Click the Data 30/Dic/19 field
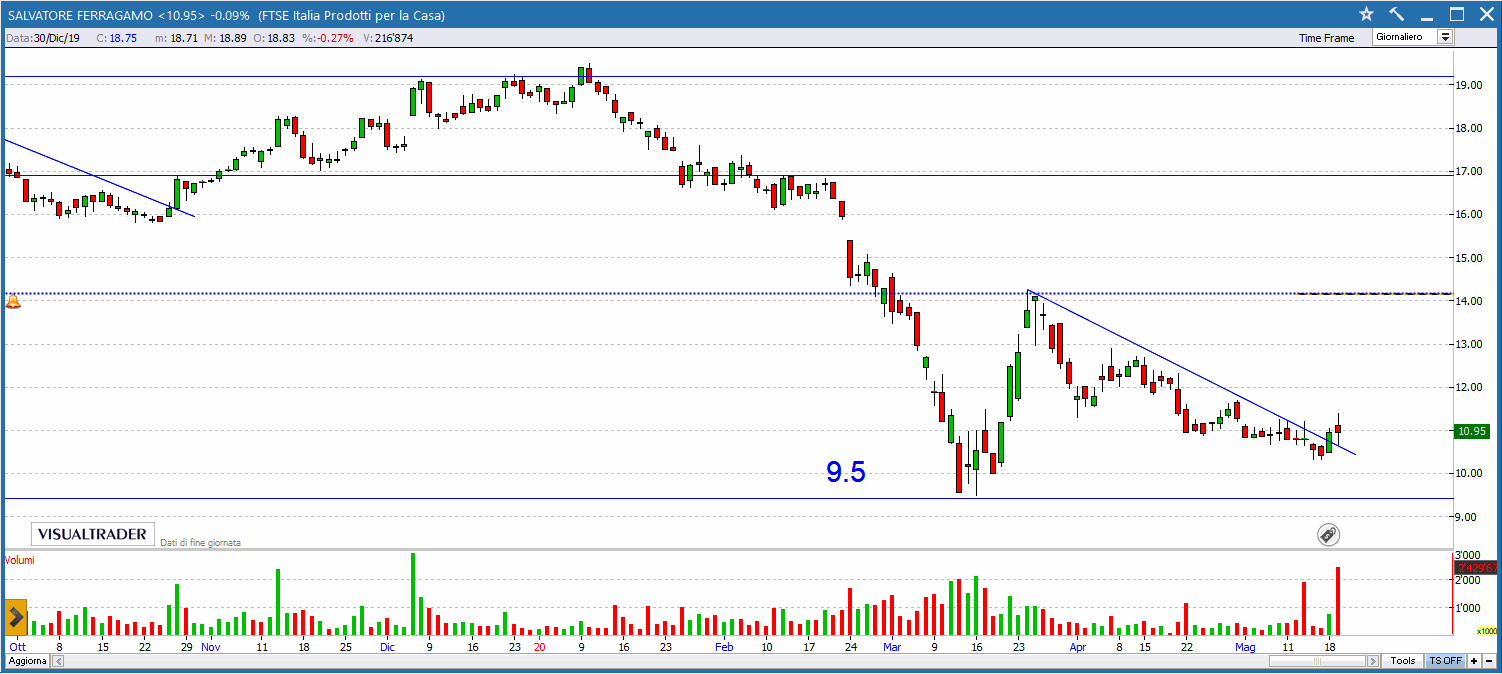The height and width of the screenshot is (674, 1502). (44, 38)
